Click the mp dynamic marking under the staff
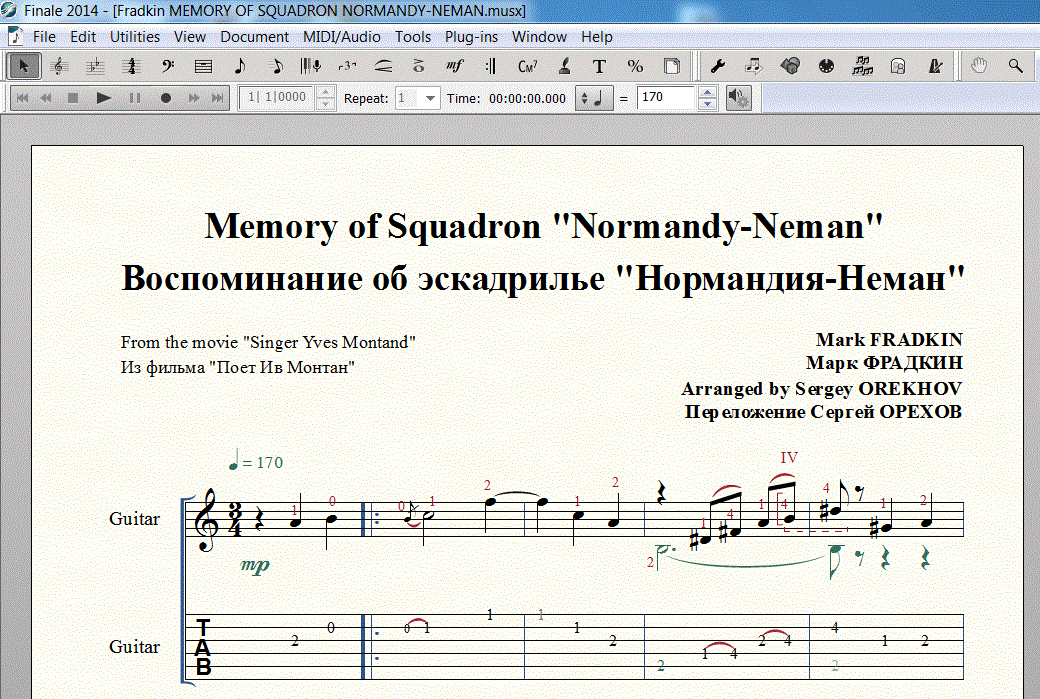This screenshot has height=699, width=1040. [255, 566]
